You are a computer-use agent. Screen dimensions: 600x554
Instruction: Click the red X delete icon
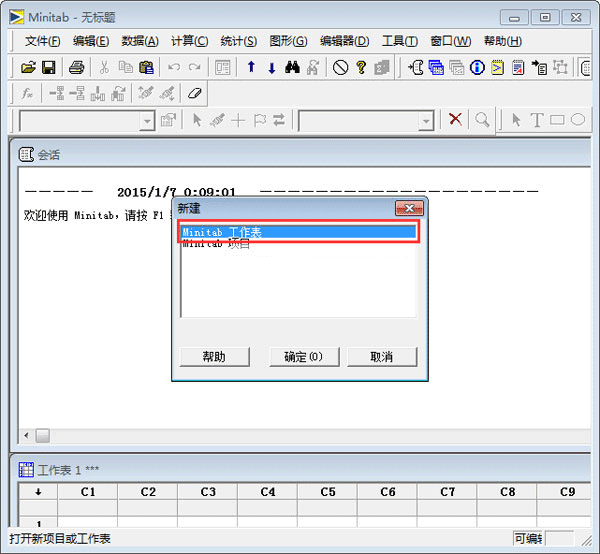(x=455, y=119)
